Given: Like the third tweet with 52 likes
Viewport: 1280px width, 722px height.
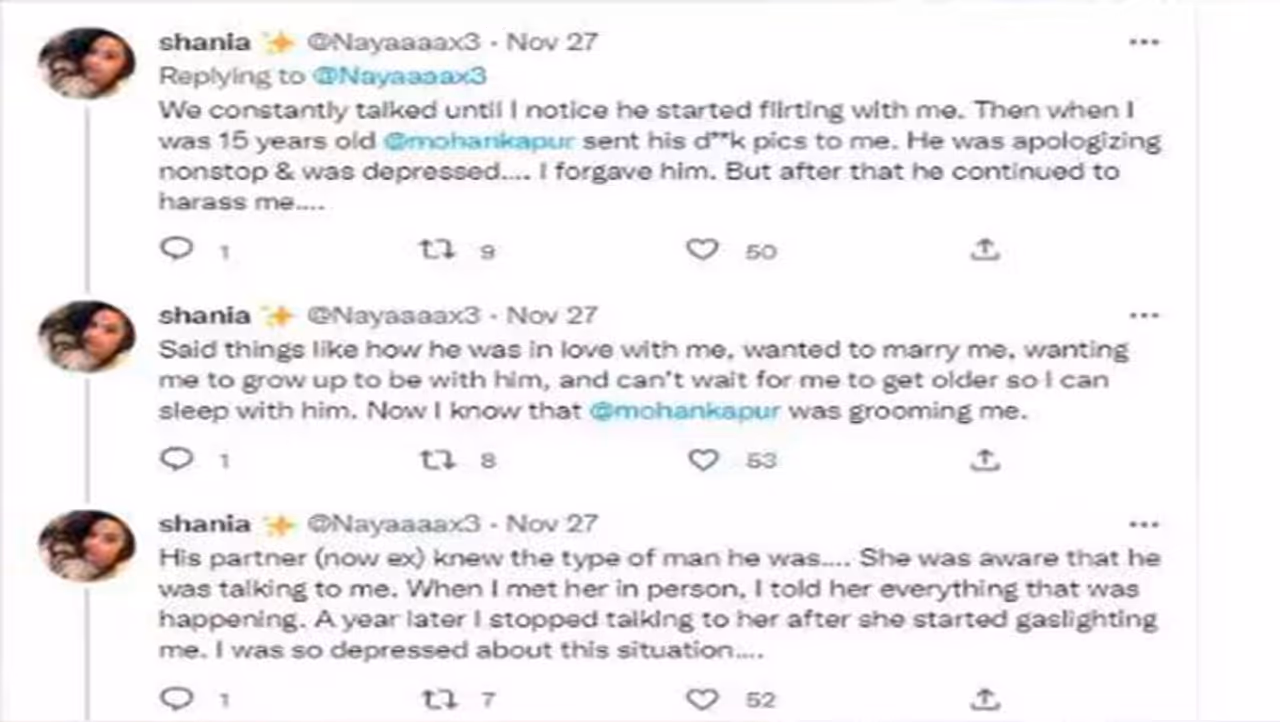Looking at the screenshot, I should pyautogui.click(x=702, y=698).
